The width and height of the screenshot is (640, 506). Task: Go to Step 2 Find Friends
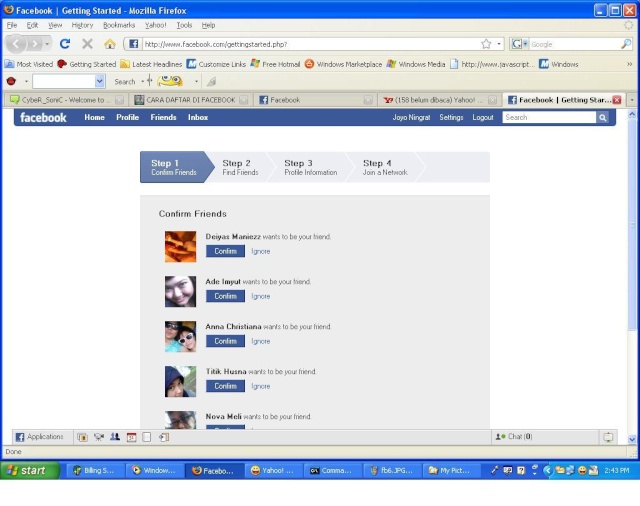tap(240, 167)
